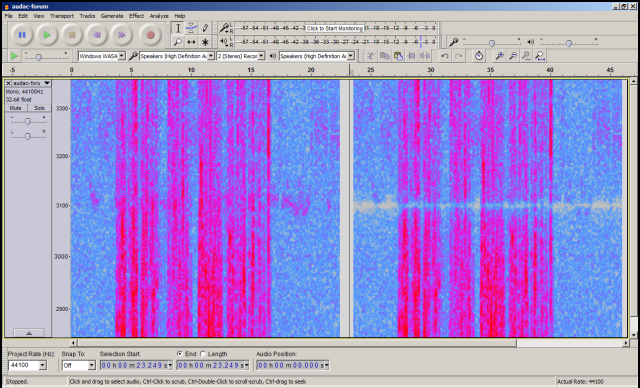This screenshot has height=388, width=640.
Task: Open the Edit menu
Action: 23,16
